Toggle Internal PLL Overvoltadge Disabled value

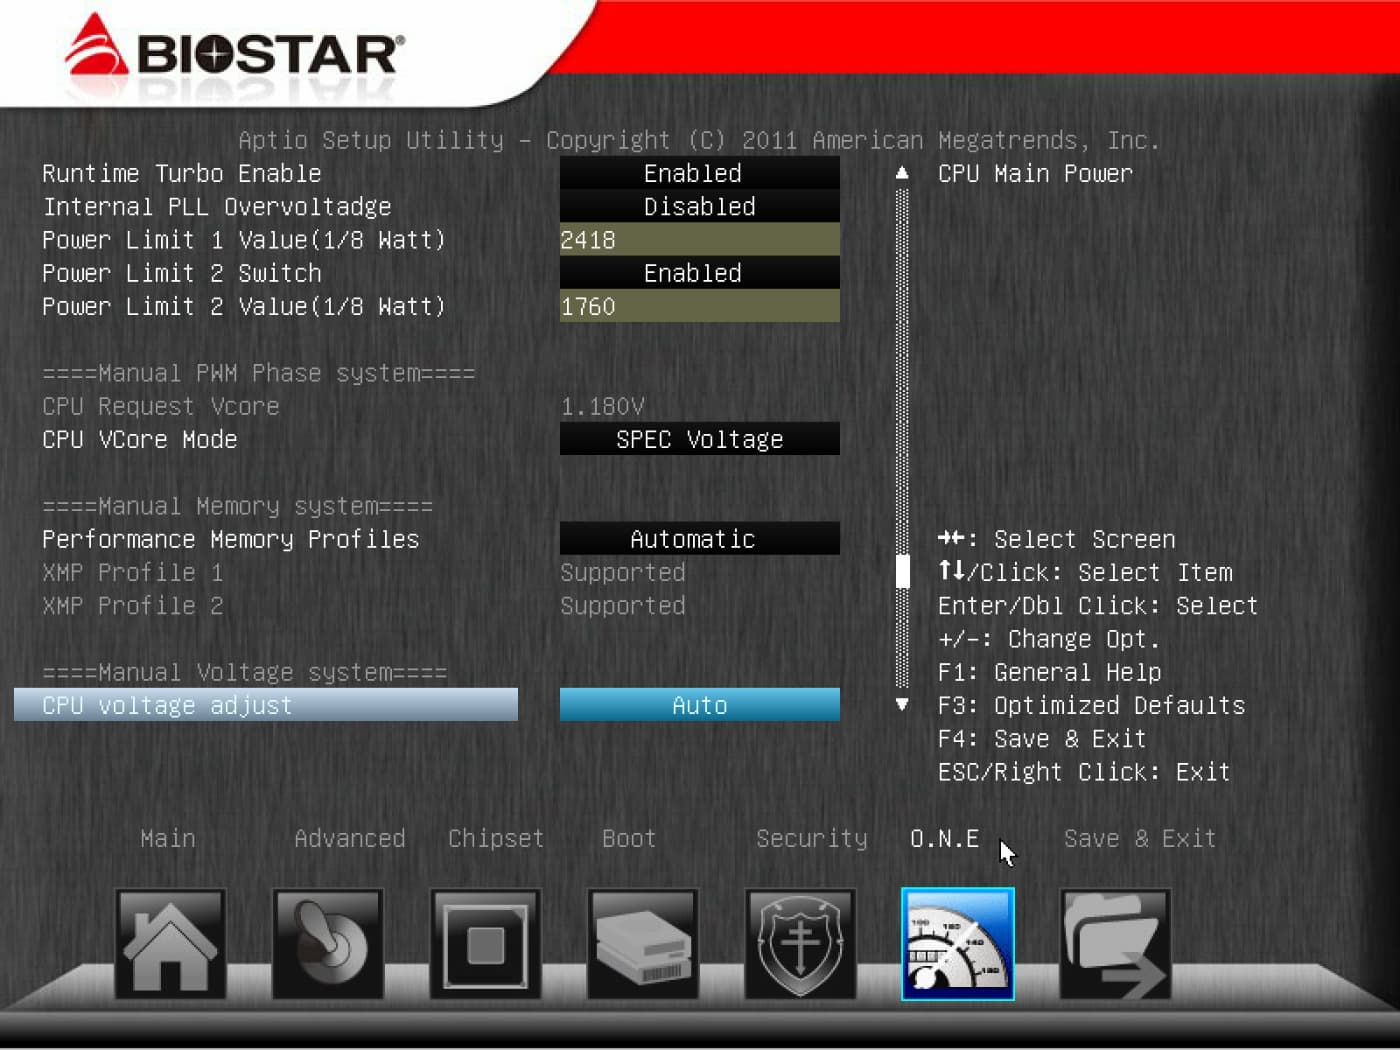[x=700, y=206]
